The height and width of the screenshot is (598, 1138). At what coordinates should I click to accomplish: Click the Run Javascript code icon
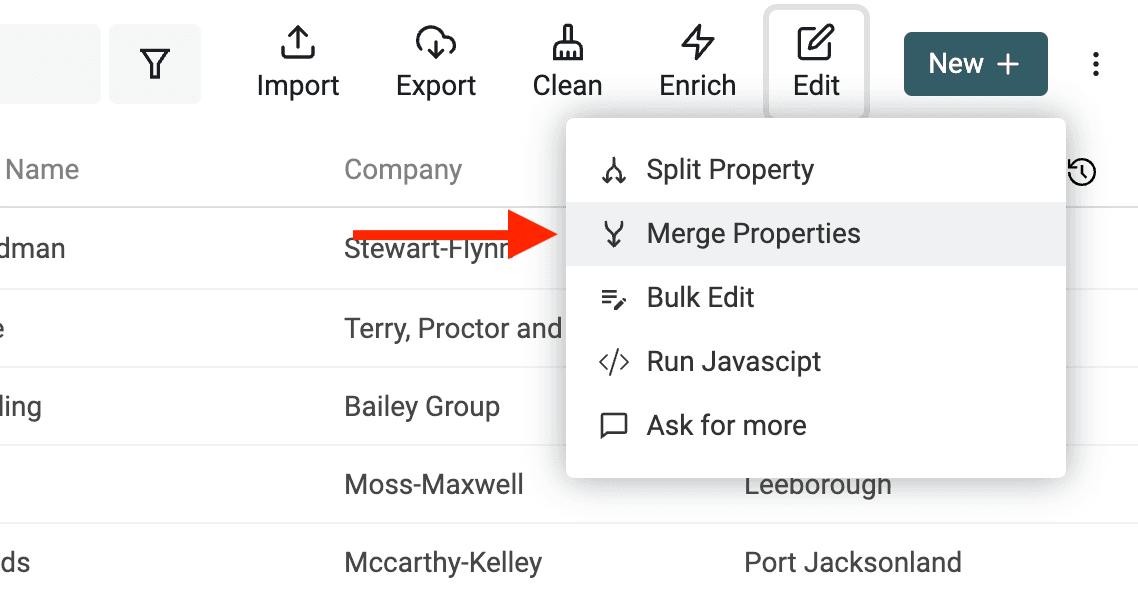pos(616,361)
